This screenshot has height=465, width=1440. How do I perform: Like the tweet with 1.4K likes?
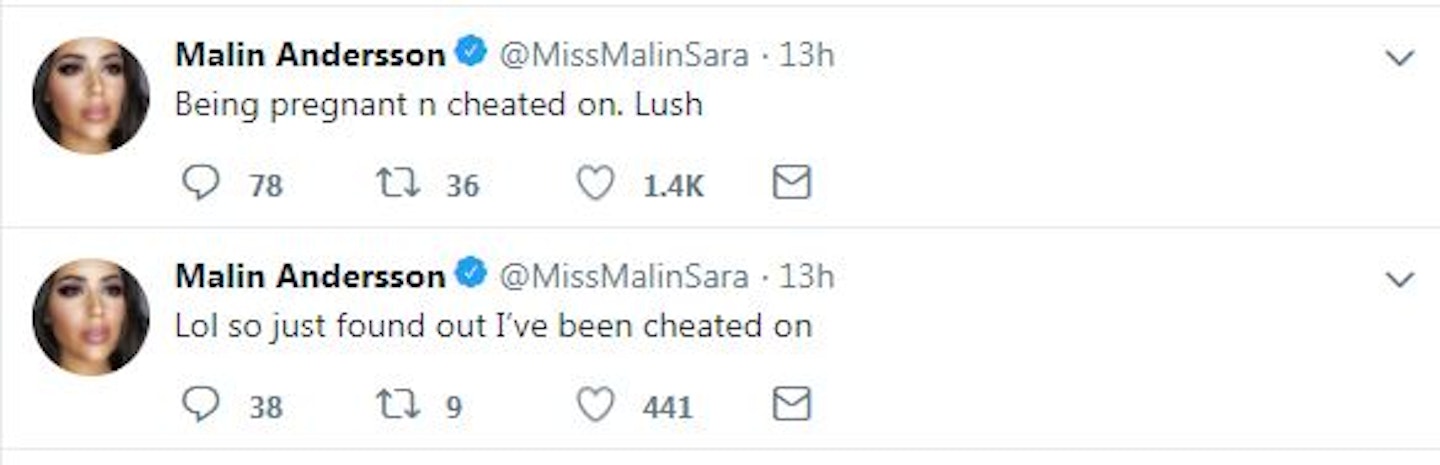point(596,183)
